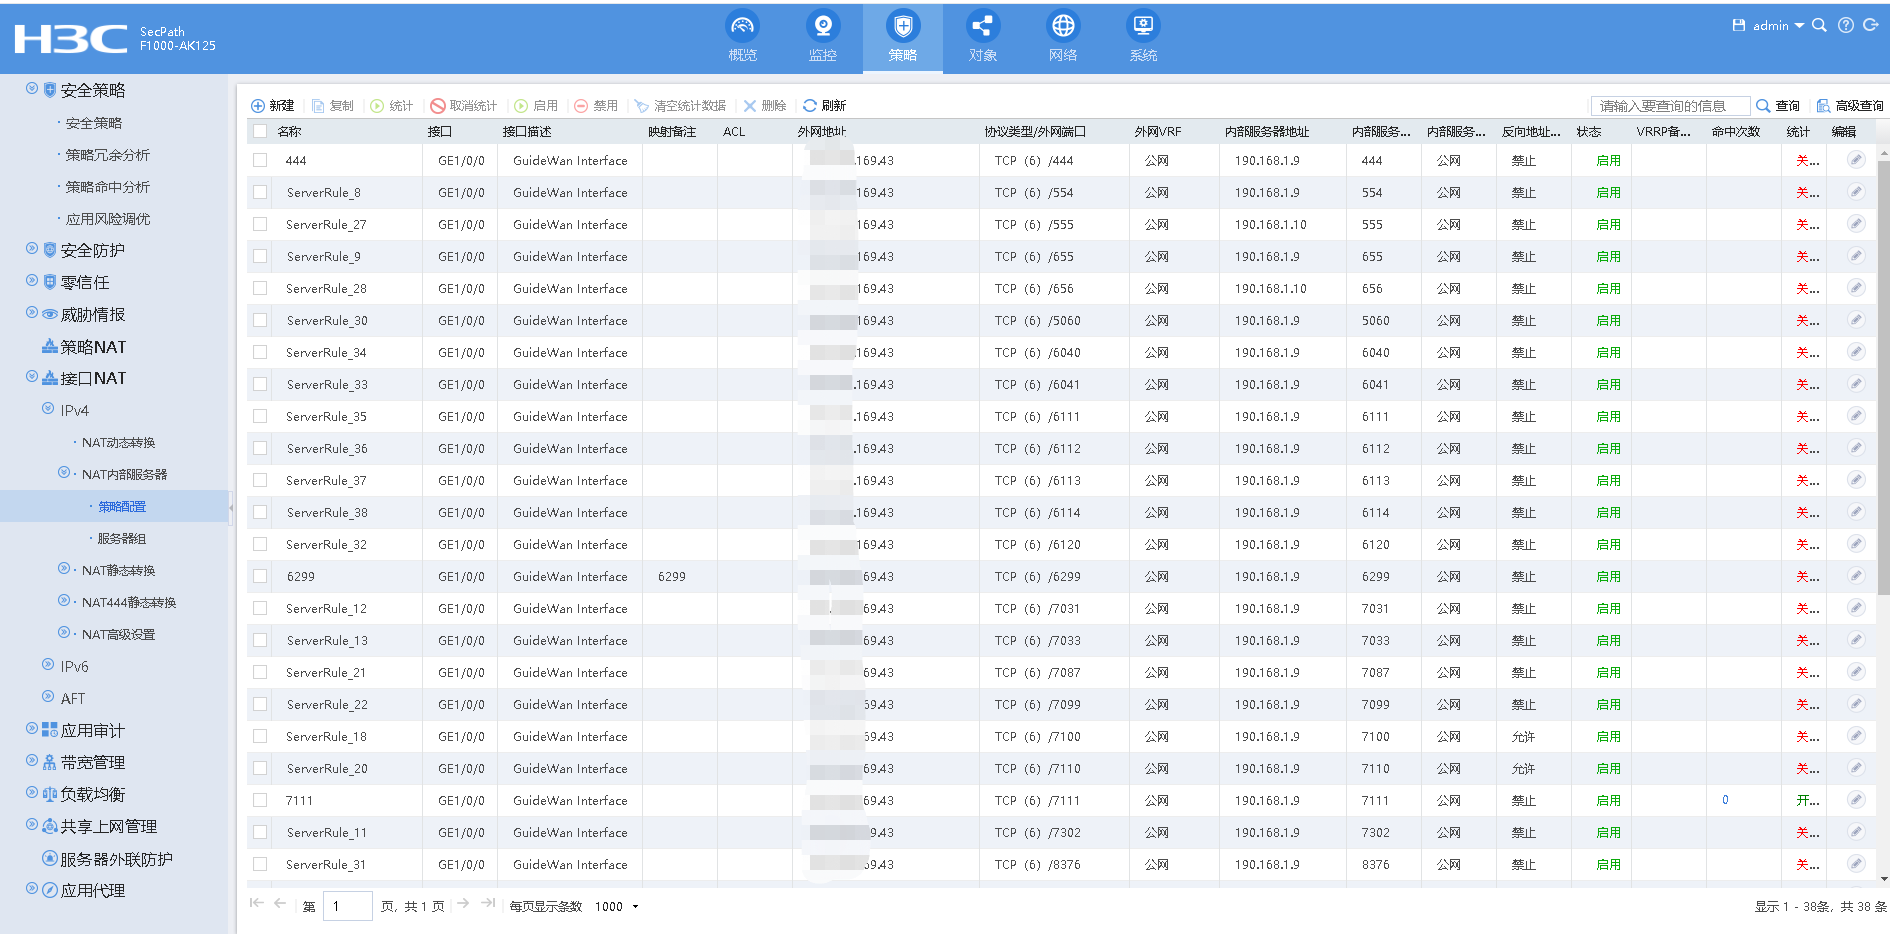Click the 概览 overview dashboard icon
The image size is (1890, 934).
click(742, 27)
